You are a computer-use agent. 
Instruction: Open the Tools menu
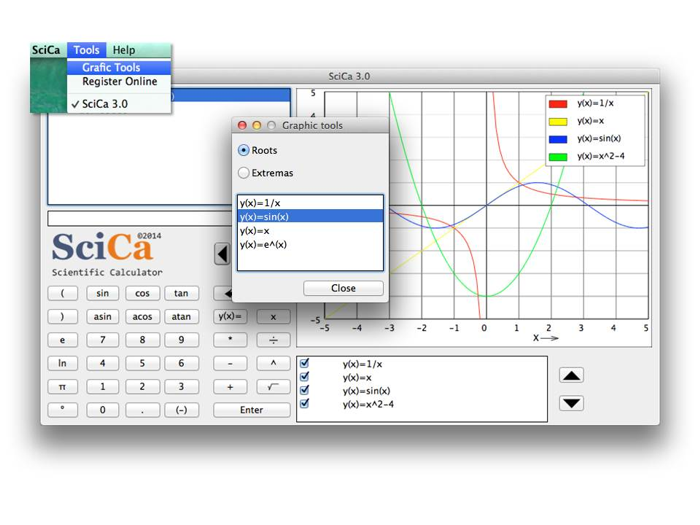pyautogui.click(x=87, y=50)
